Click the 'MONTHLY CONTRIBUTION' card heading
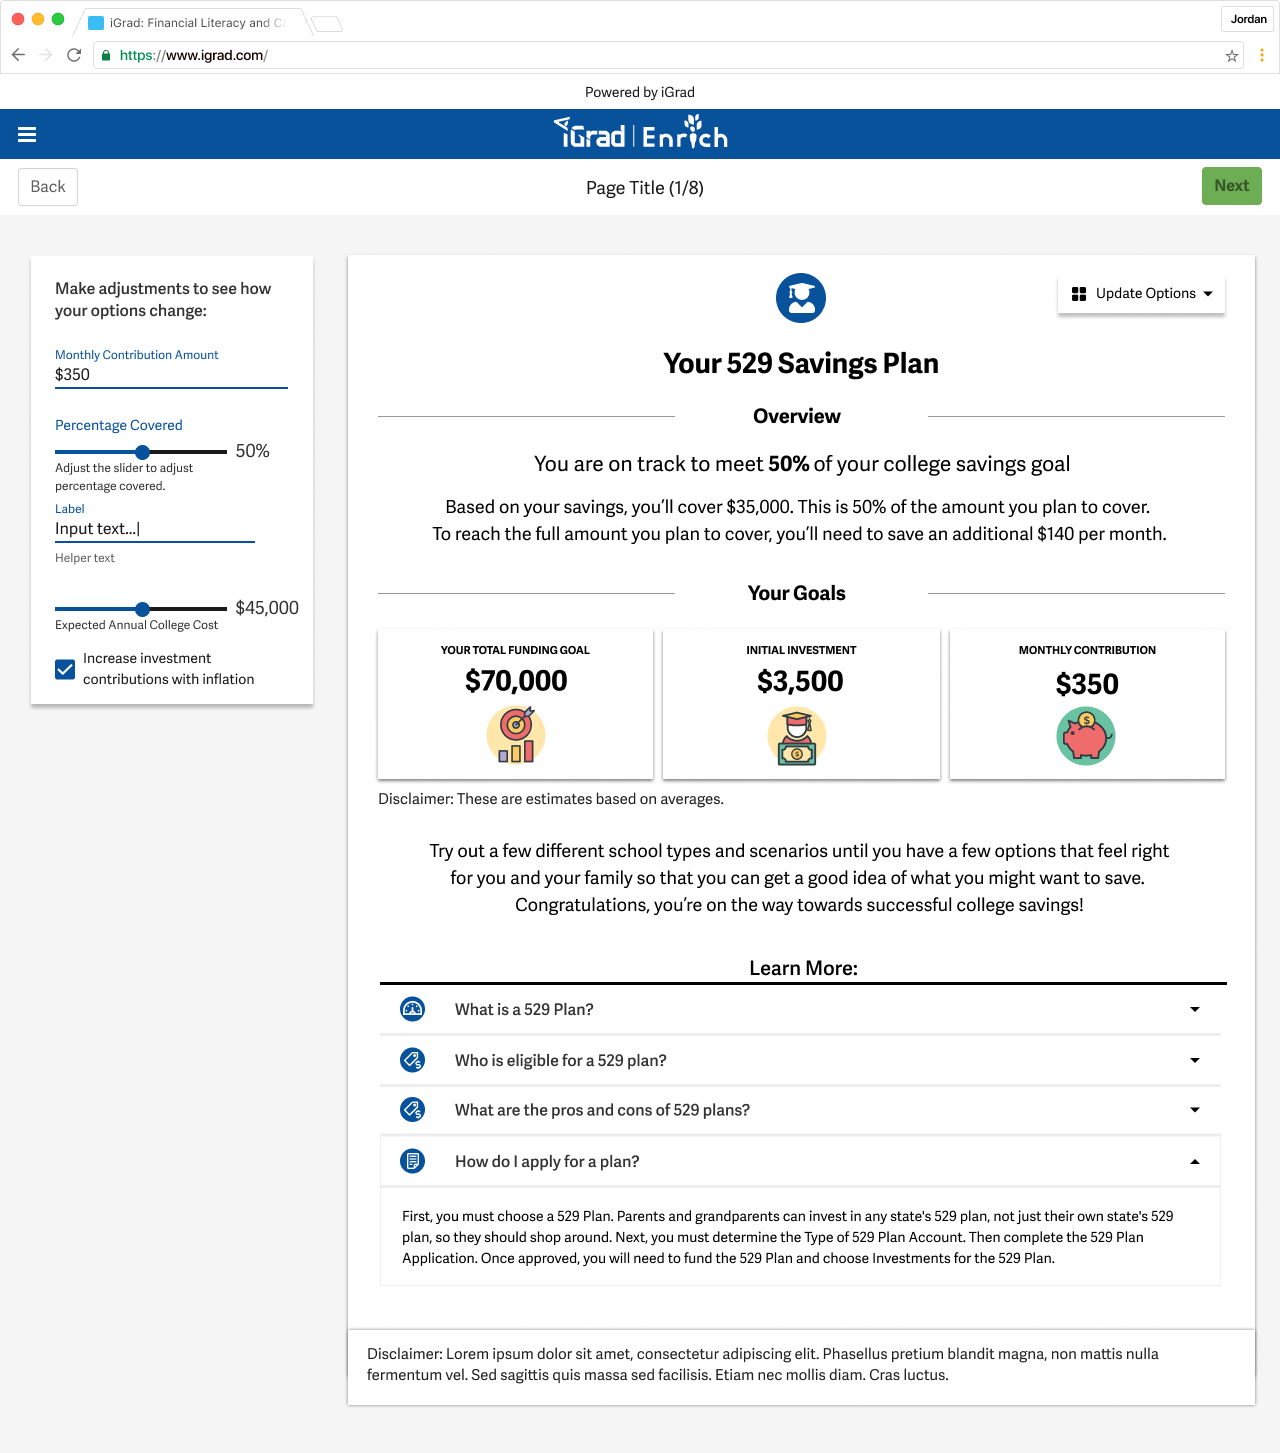Viewport: 1280px width, 1453px height. (1087, 650)
